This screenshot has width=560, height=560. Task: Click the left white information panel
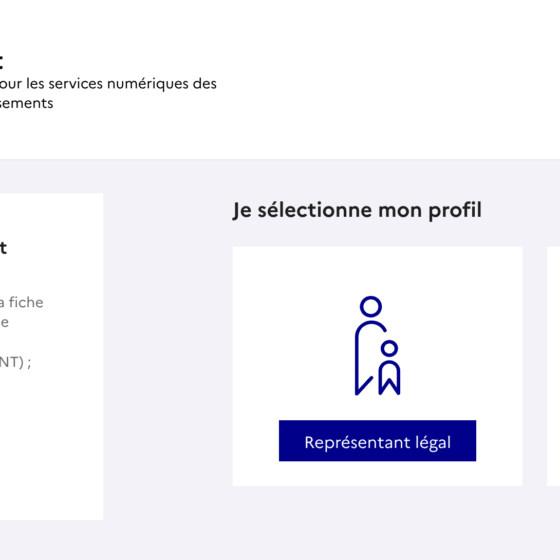(x=51, y=356)
